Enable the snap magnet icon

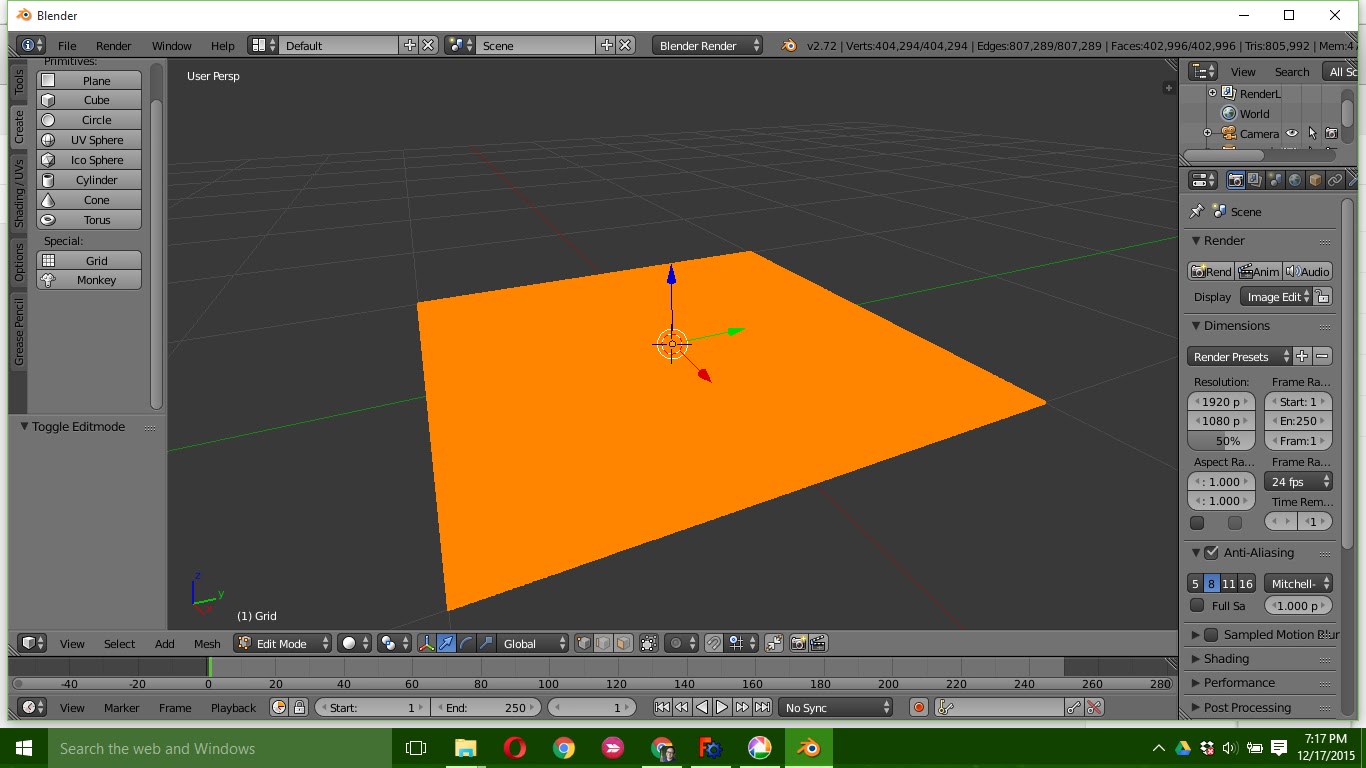pos(714,643)
